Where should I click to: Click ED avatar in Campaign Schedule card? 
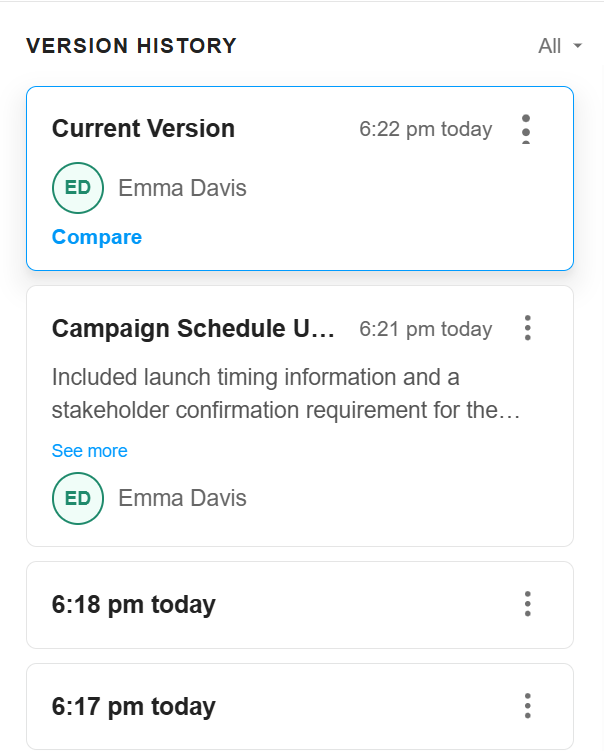tap(78, 498)
